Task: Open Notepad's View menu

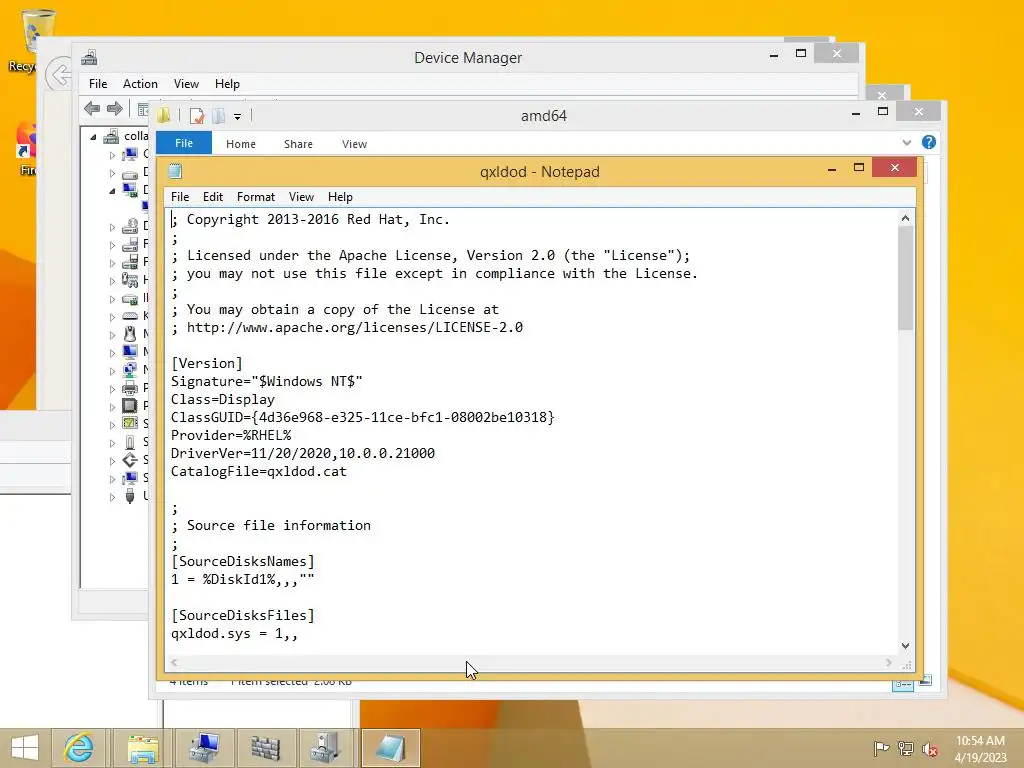Action: point(301,197)
